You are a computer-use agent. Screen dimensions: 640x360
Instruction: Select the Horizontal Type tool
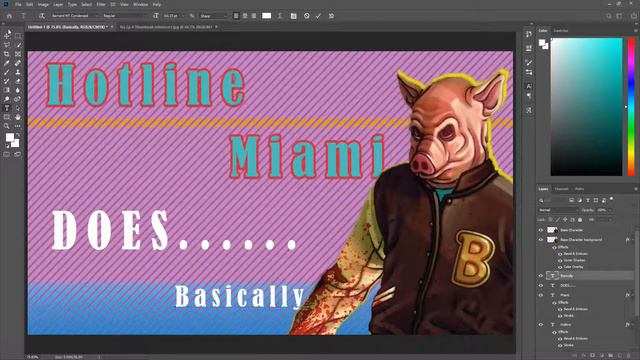(7, 108)
